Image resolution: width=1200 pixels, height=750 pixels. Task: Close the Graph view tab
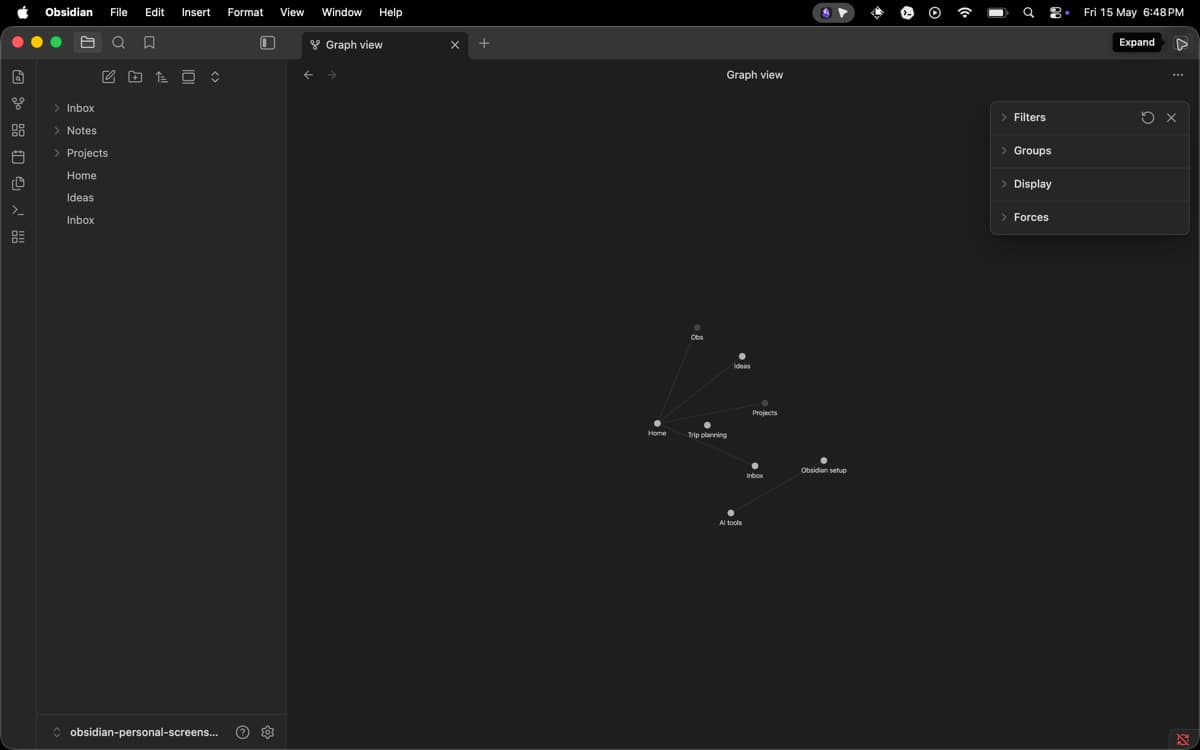click(x=455, y=44)
